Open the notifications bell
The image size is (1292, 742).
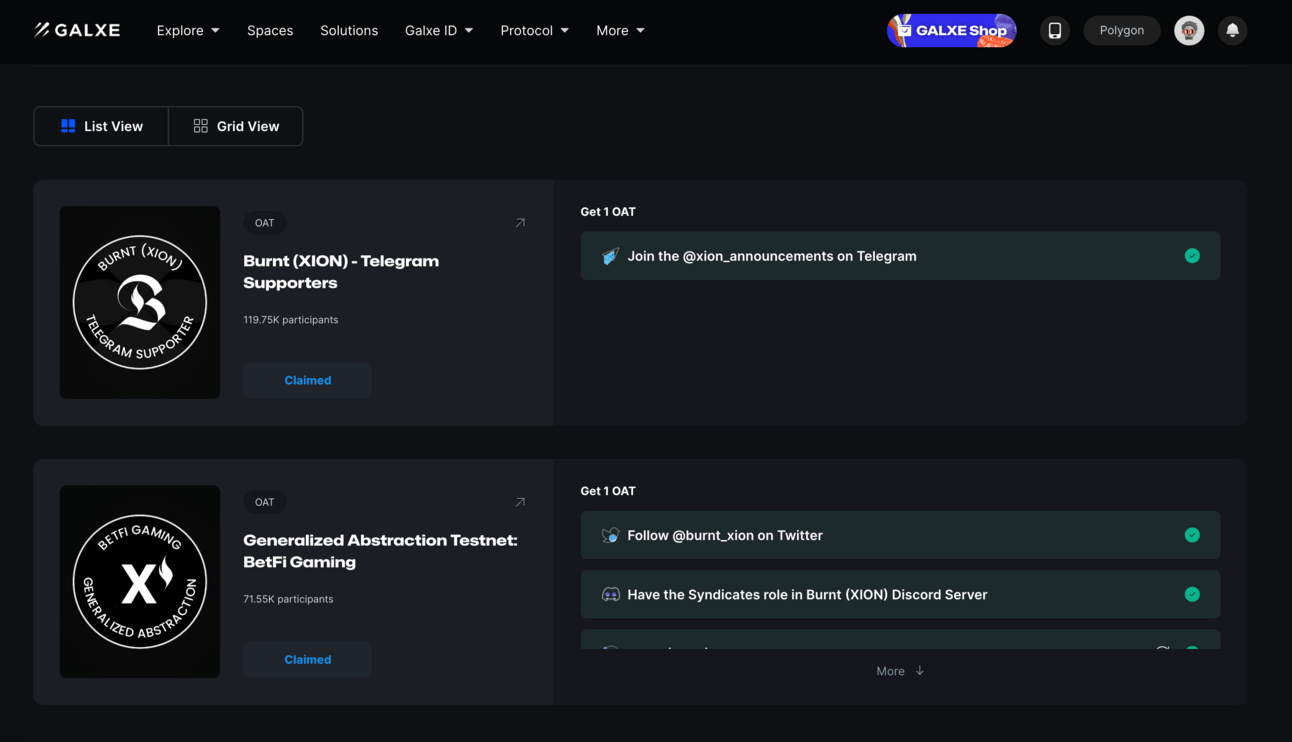pos(1232,30)
